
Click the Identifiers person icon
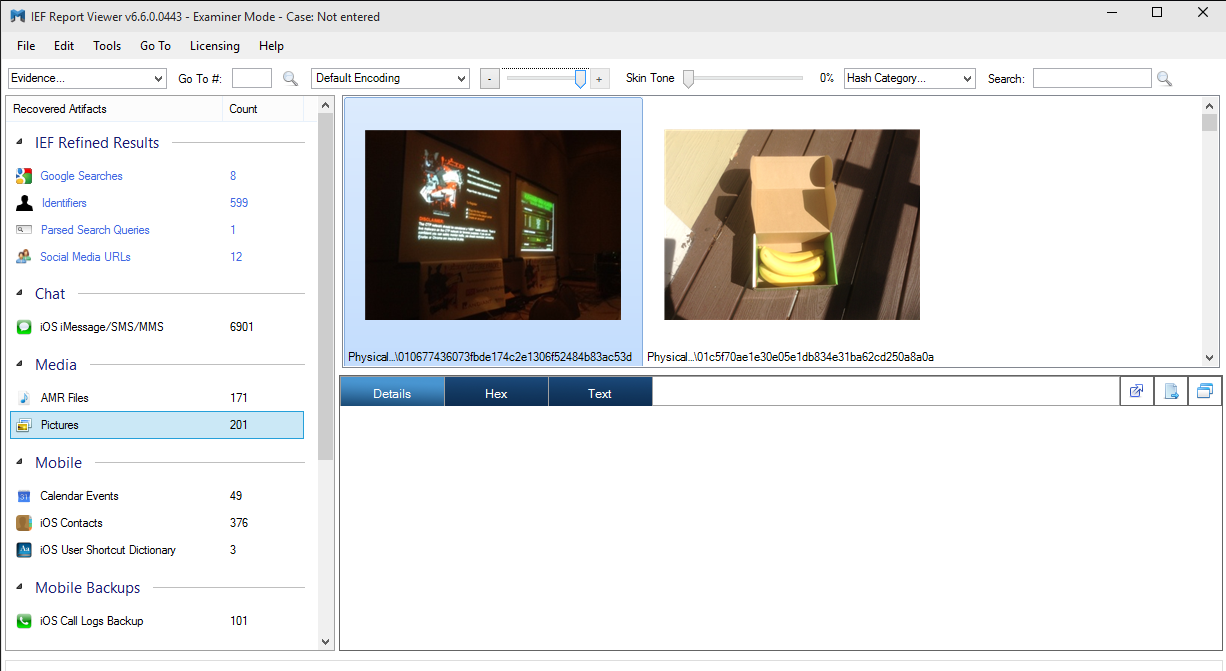pos(24,203)
